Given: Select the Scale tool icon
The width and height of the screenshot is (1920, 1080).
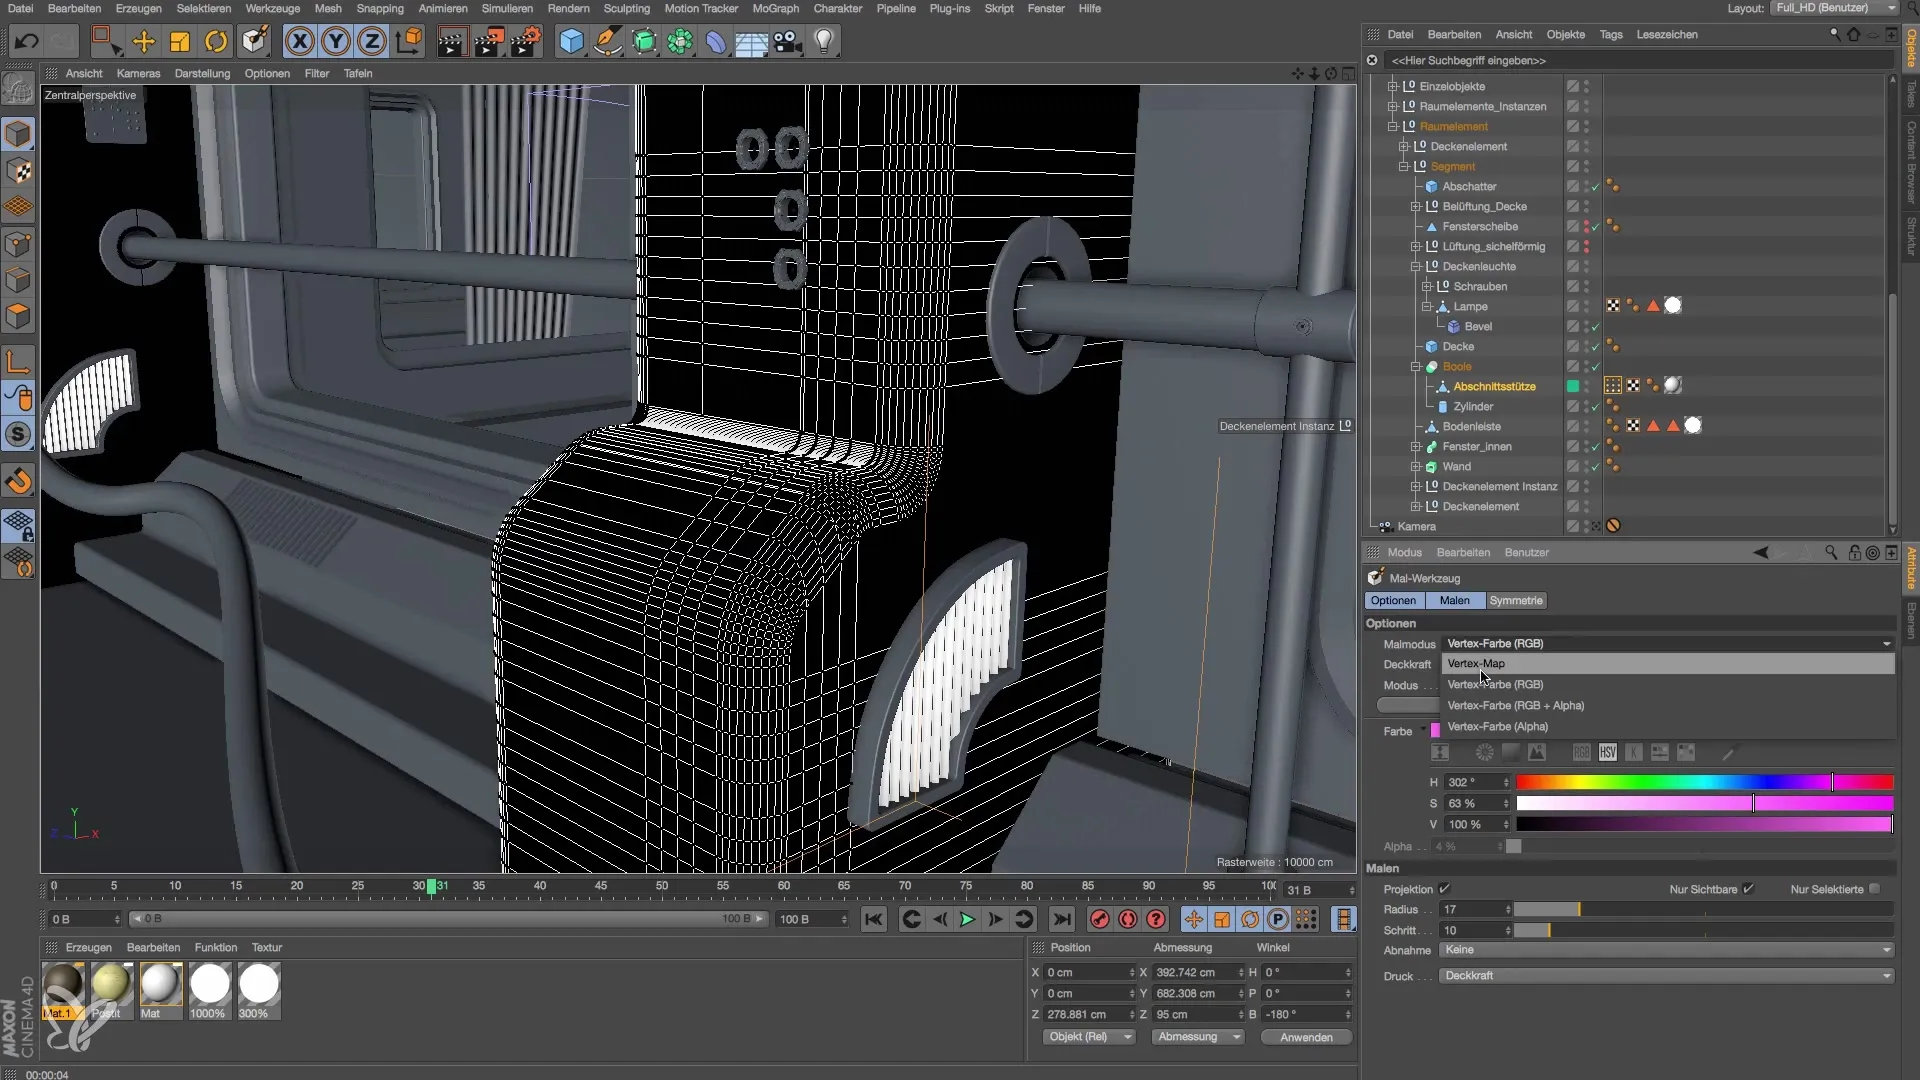Looking at the screenshot, I should 180,41.
